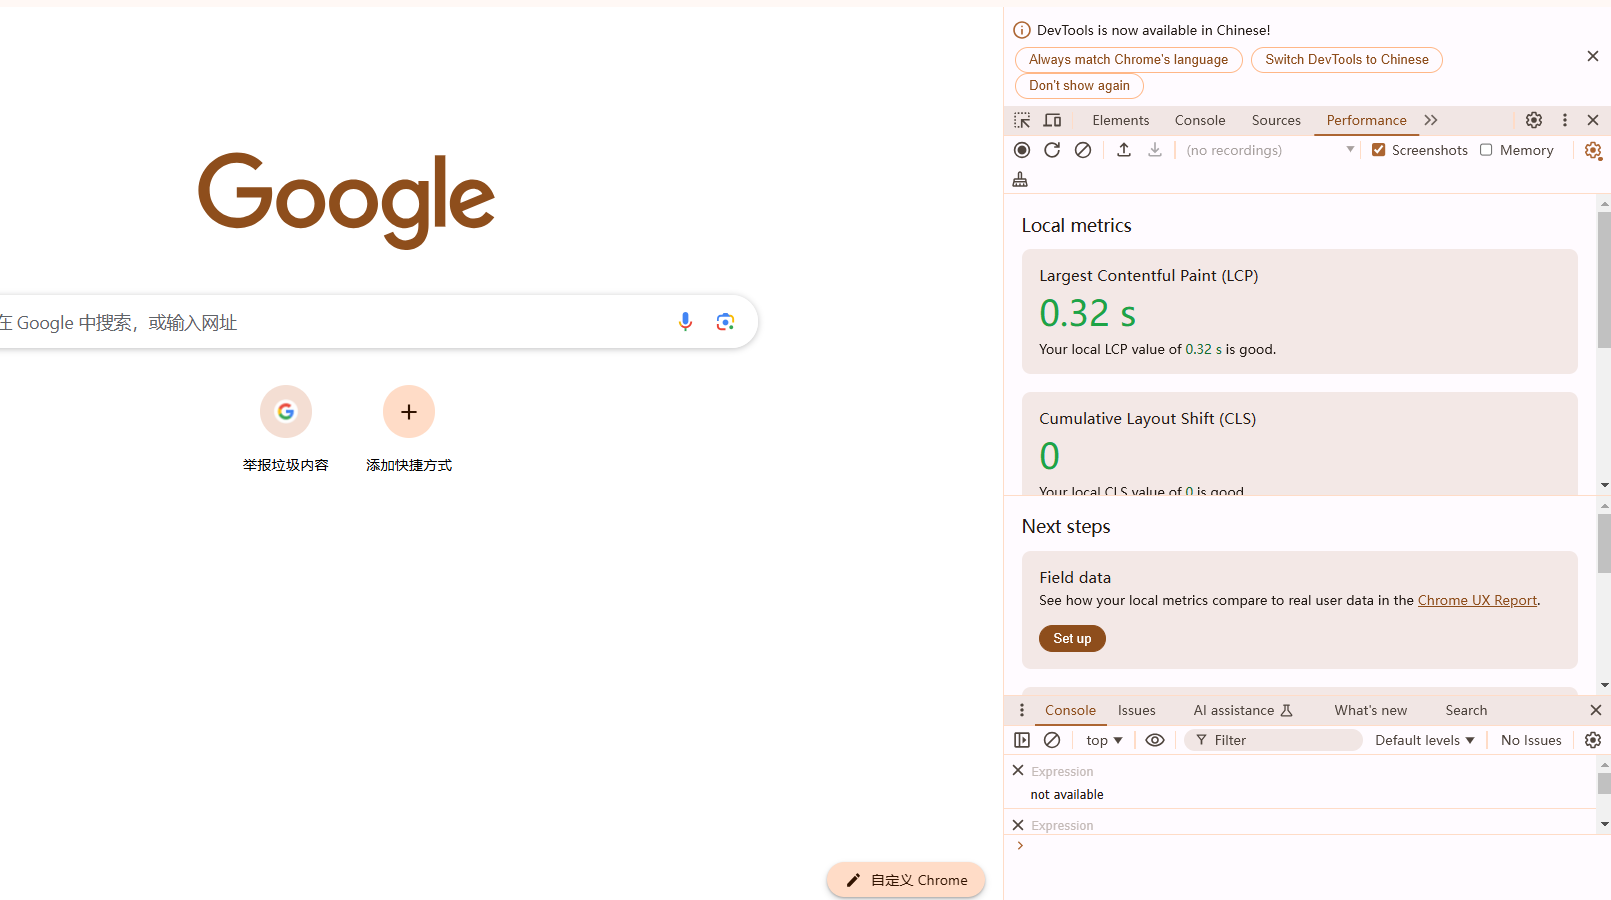
Task: Show the console sidebar
Action: pos(1021,740)
